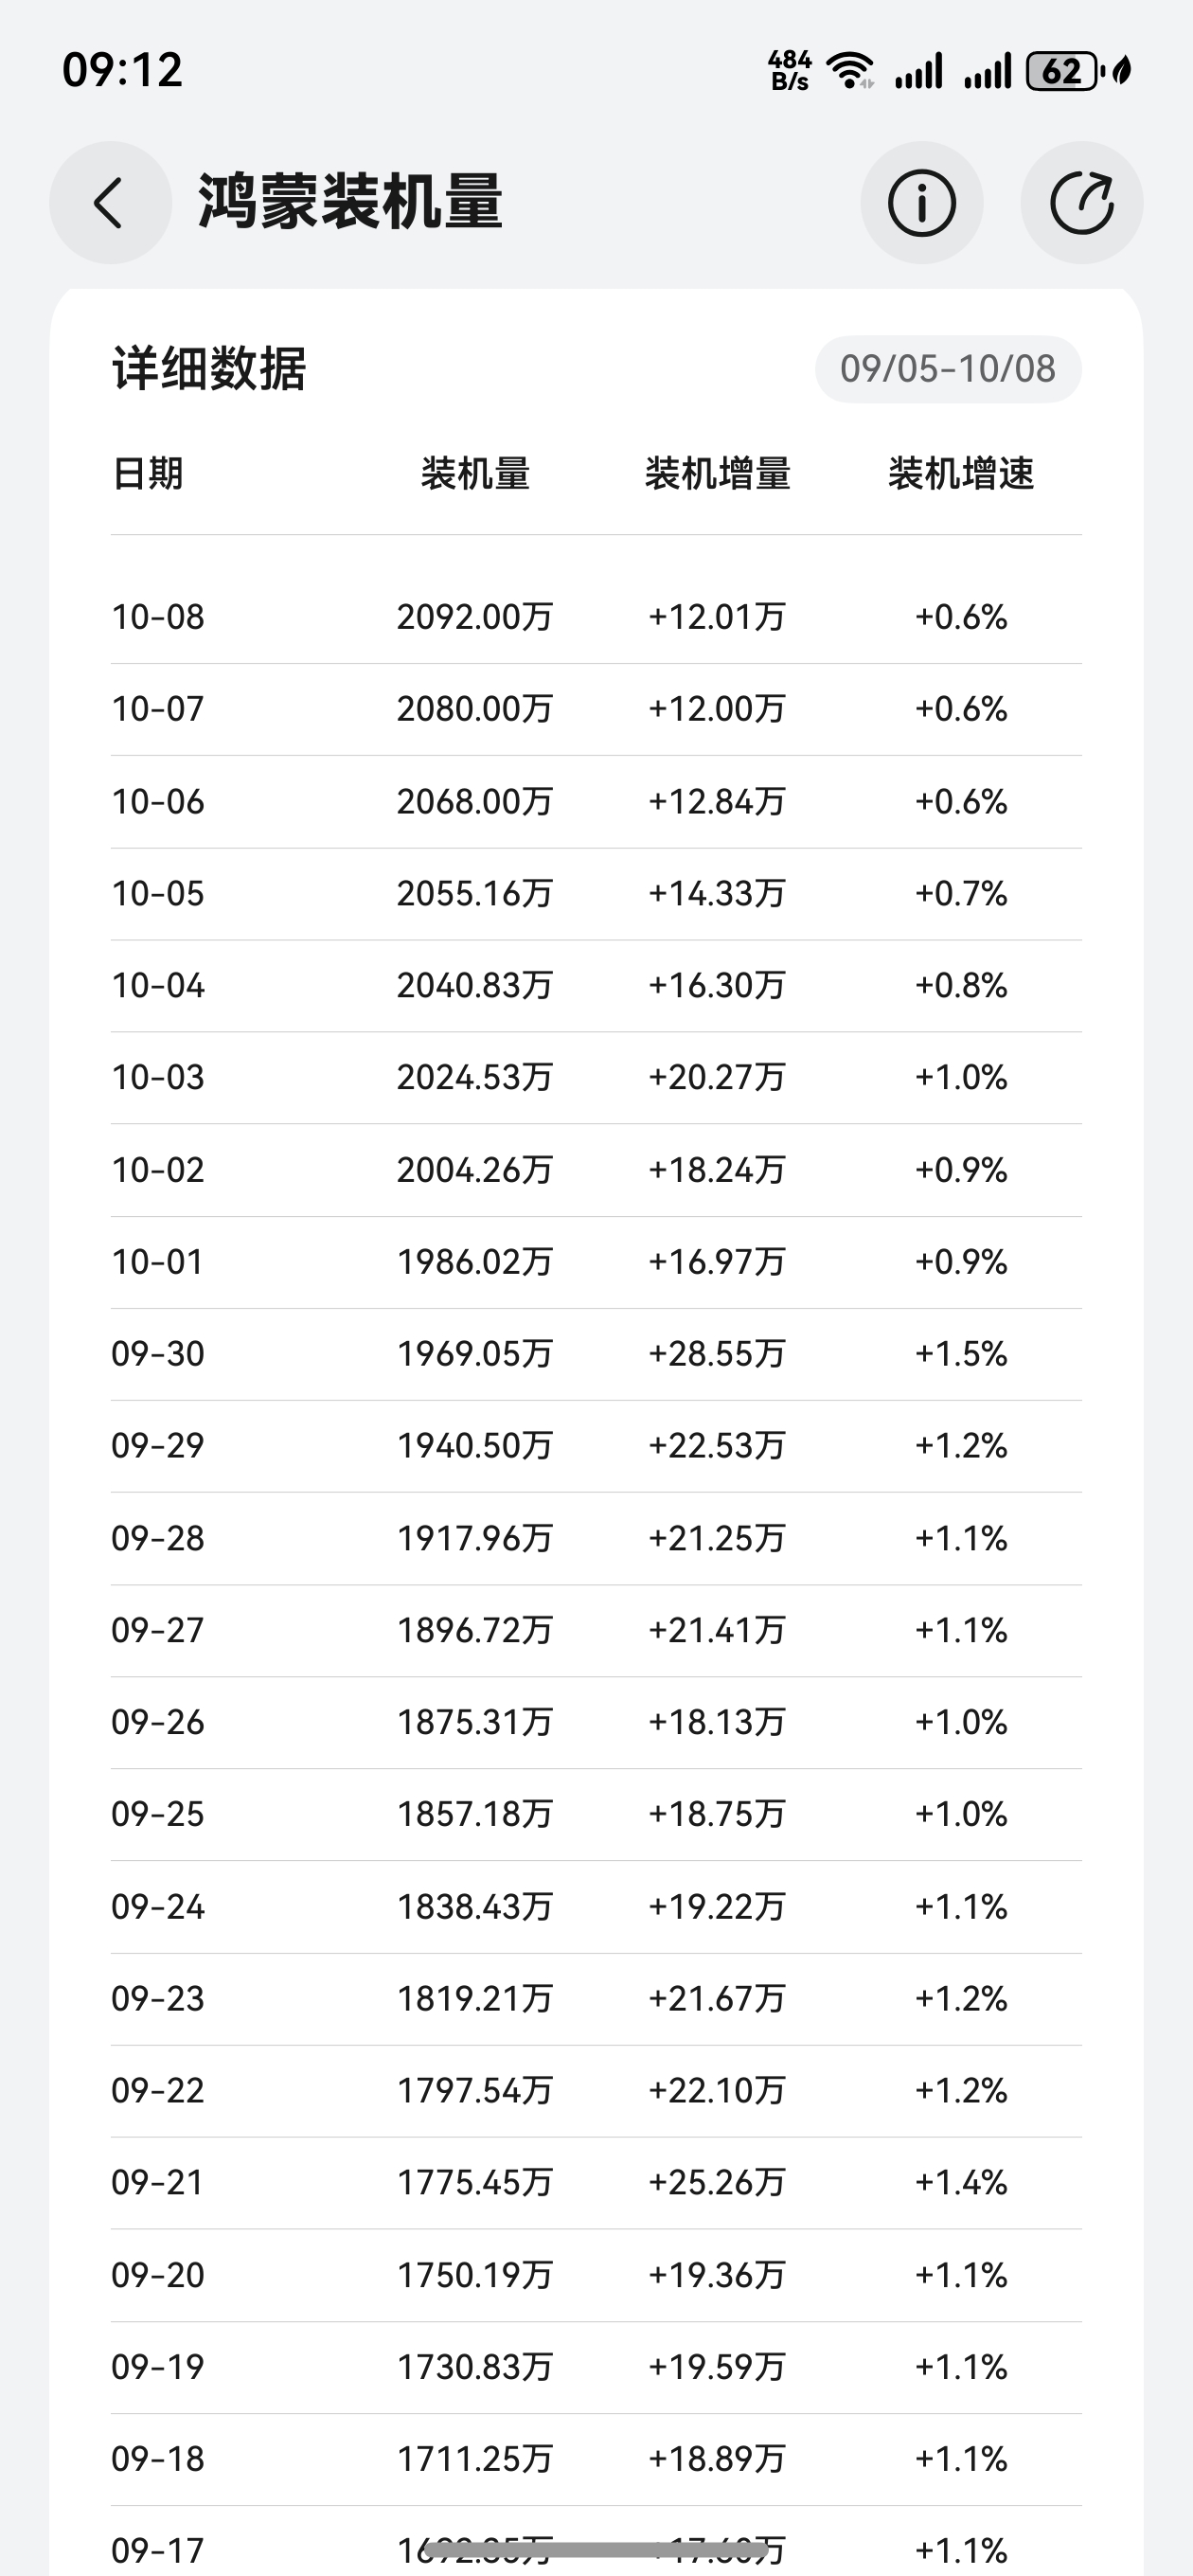Image resolution: width=1193 pixels, height=2576 pixels.
Task: Tap the 09-30 date entry
Action: click(x=158, y=1353)
